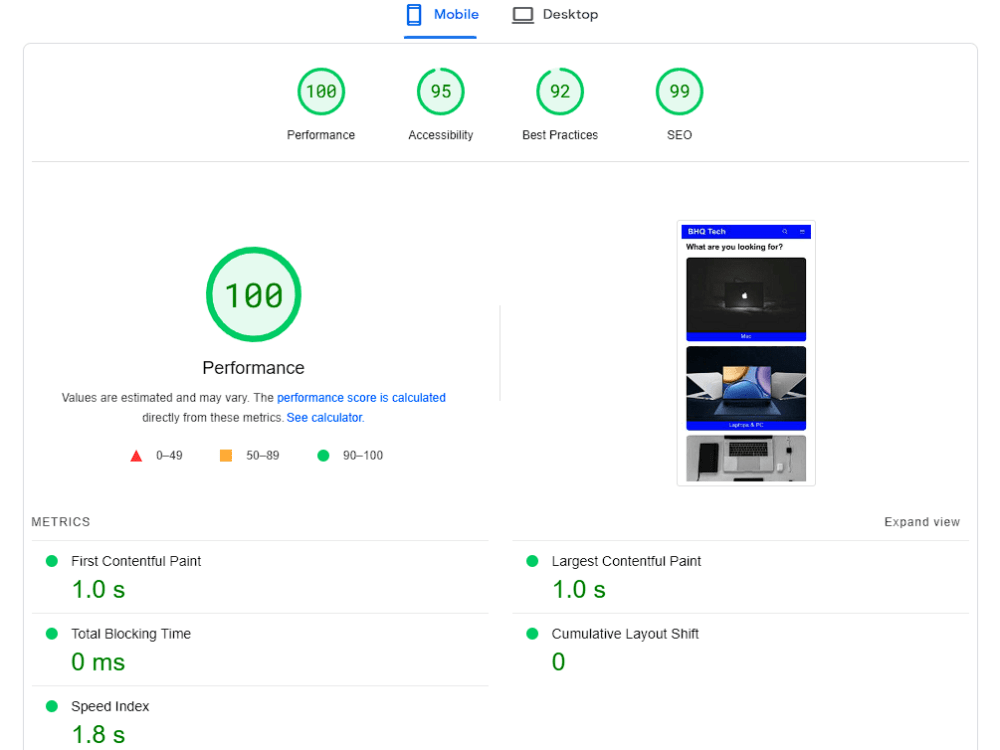Click 'Speed Index' metric label

tap(110, 707)
